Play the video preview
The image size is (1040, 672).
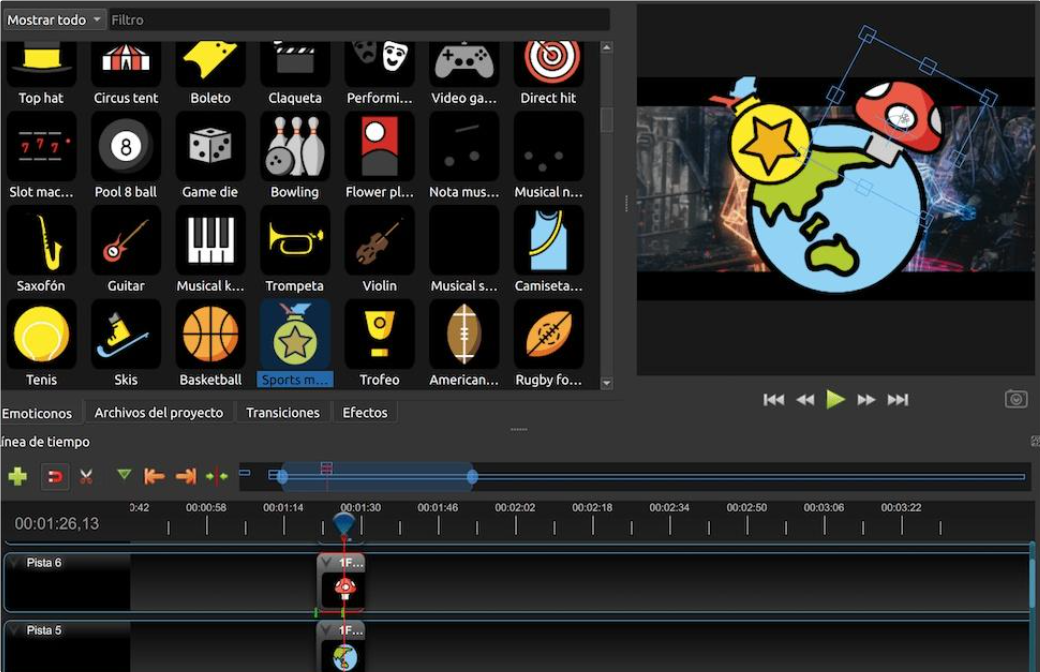pos(835,399)
